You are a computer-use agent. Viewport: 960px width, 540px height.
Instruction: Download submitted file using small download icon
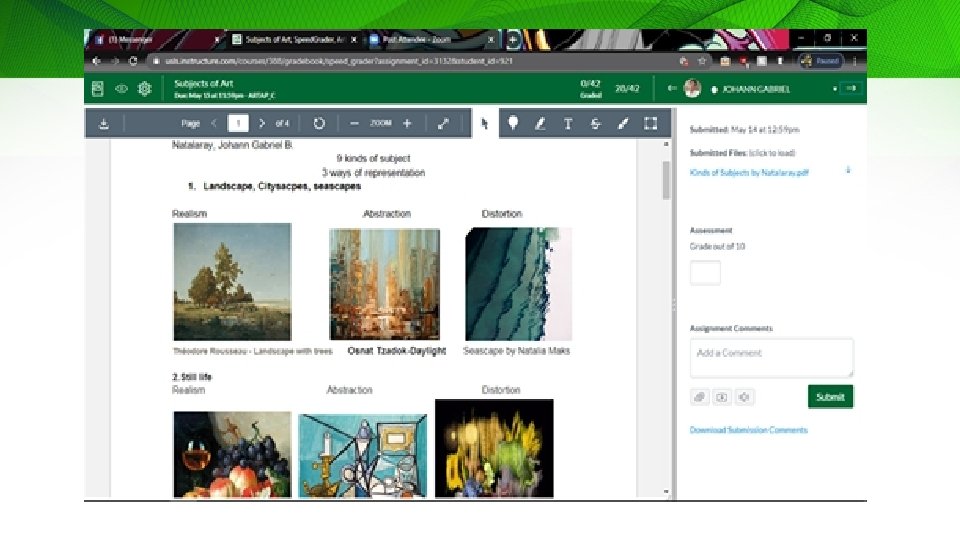(x=848, y=170)
